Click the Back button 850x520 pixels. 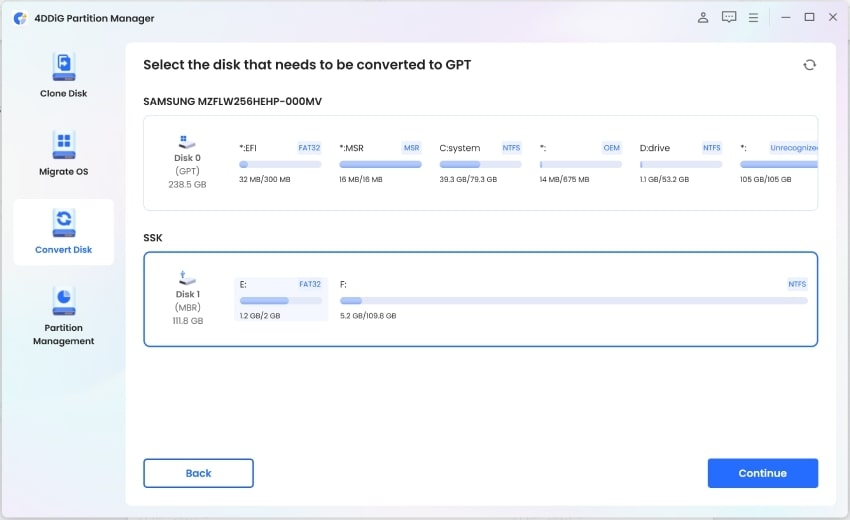[x=198, y=473]
